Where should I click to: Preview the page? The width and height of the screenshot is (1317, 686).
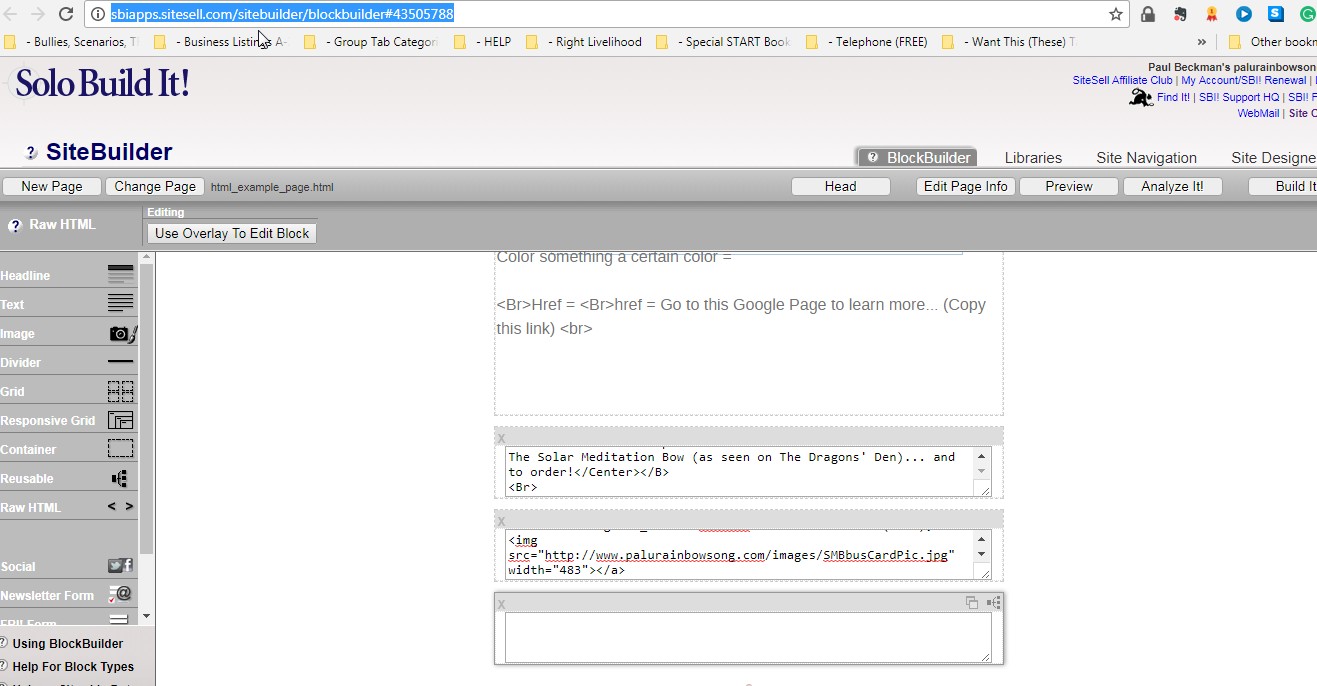(1069, 186)
